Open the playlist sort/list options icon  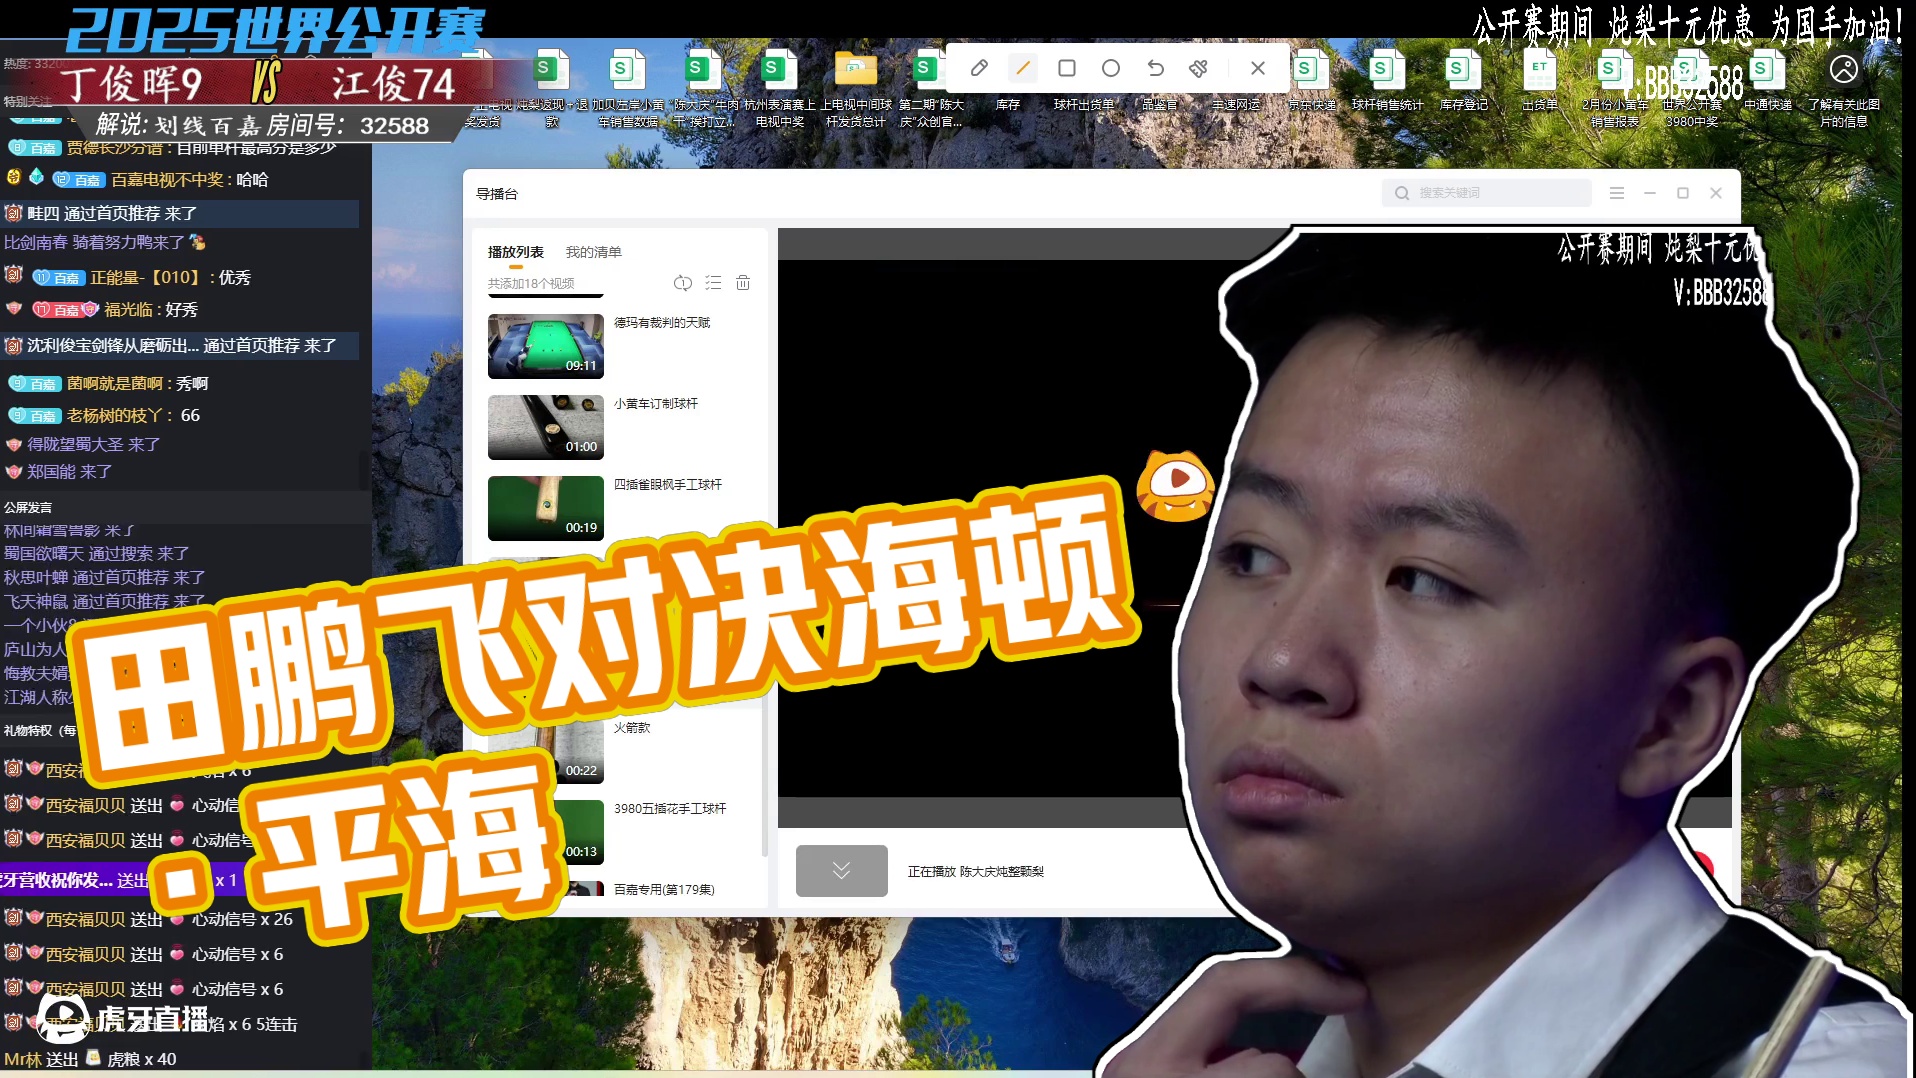click(713, 283)
